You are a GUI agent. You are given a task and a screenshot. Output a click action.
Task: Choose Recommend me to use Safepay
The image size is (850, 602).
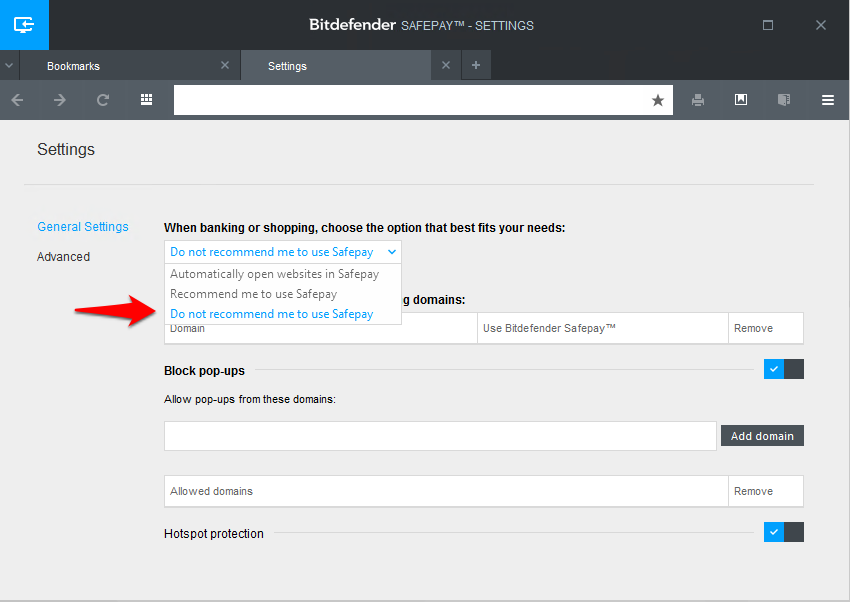[254, 294]
